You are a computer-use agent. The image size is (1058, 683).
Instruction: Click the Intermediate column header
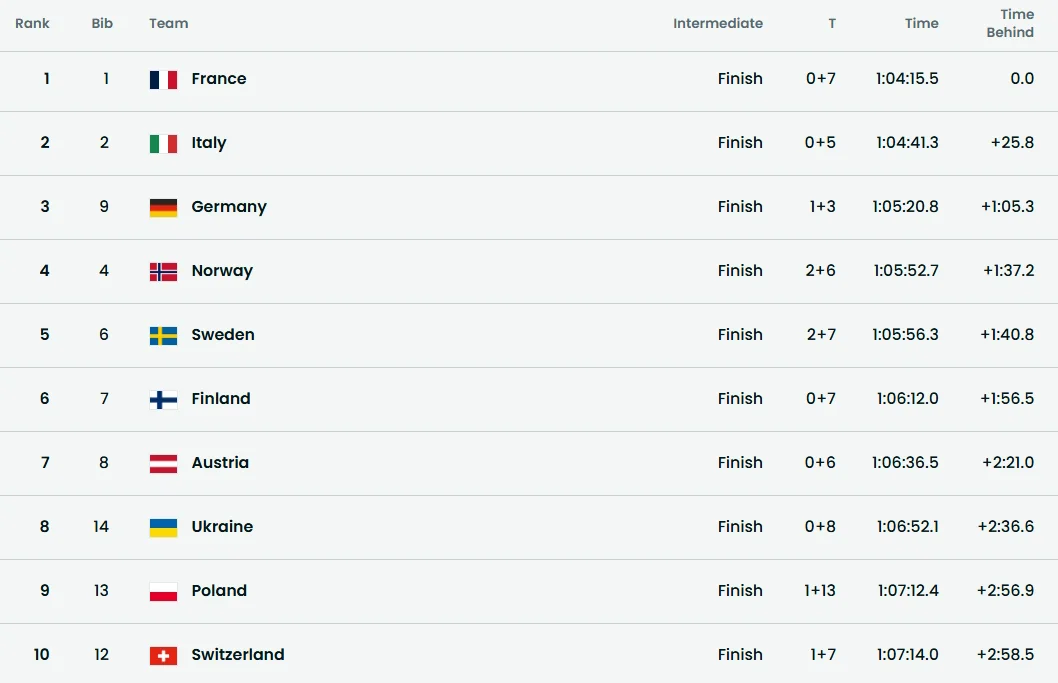coord(717,23)
